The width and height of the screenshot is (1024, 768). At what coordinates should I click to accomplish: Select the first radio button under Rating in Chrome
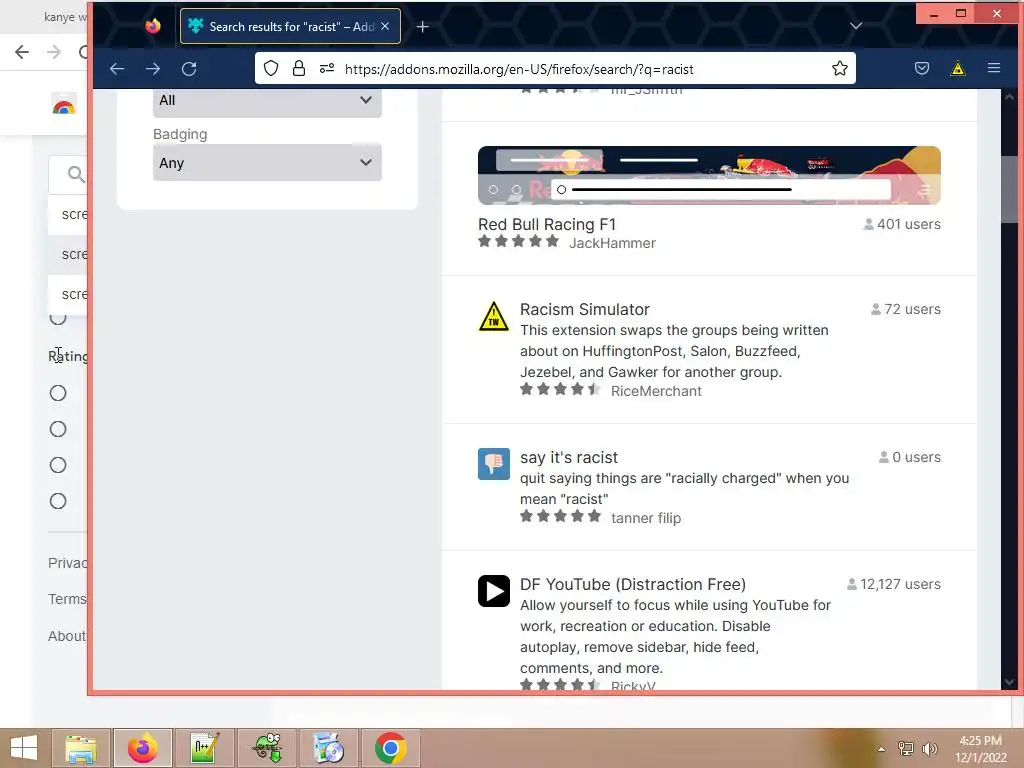58,393
